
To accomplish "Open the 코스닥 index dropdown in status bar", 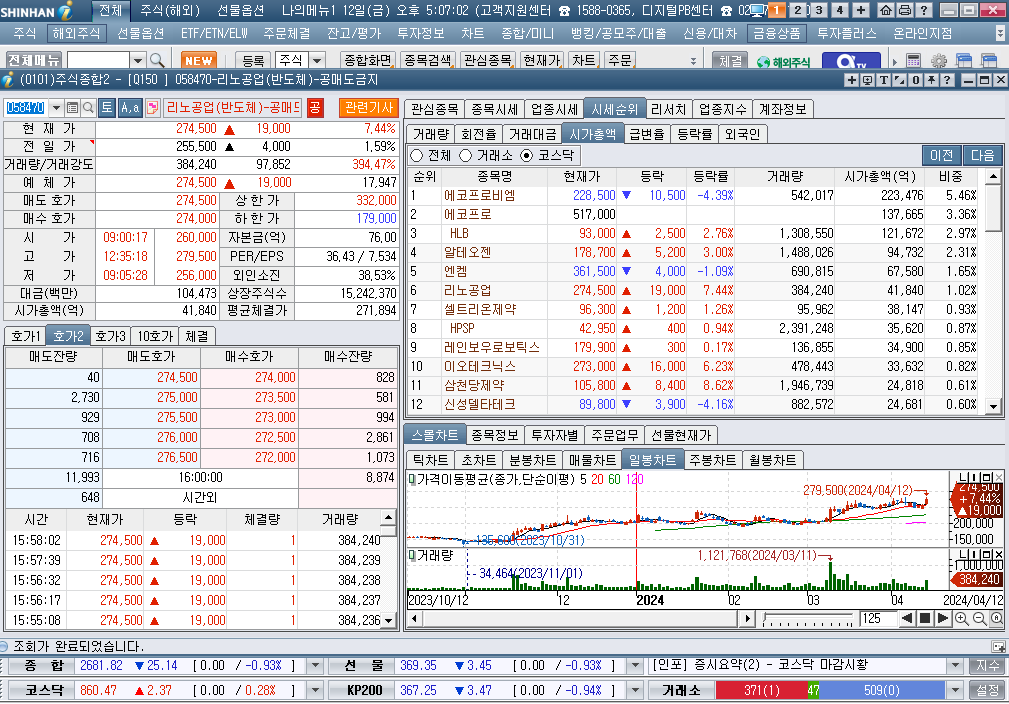I will click(315, 690).
